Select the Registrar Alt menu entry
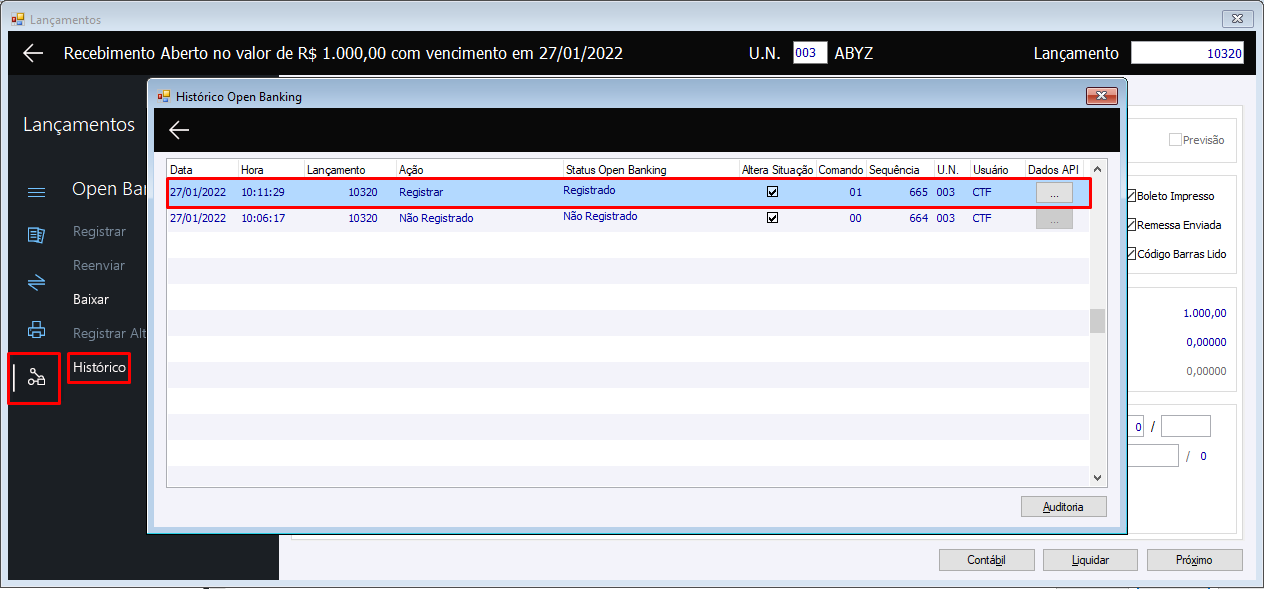The image size is (1264, 589). click(110, 333)
